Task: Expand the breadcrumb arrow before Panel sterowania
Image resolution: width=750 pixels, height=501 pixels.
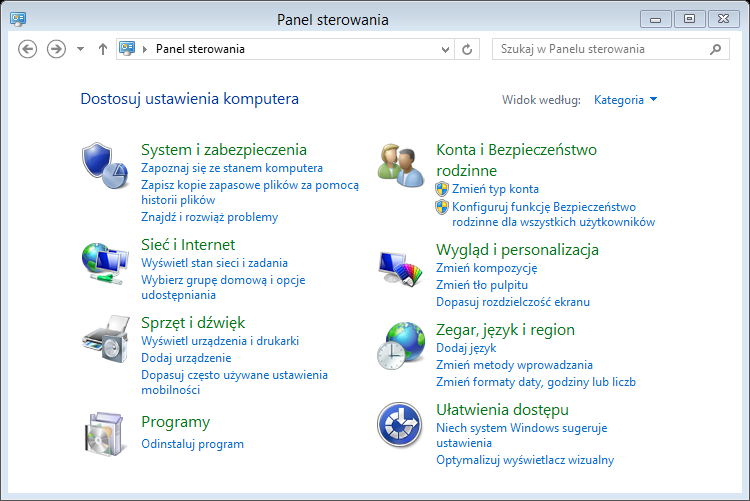Action: pyautogui.click(x=145, y=49)
